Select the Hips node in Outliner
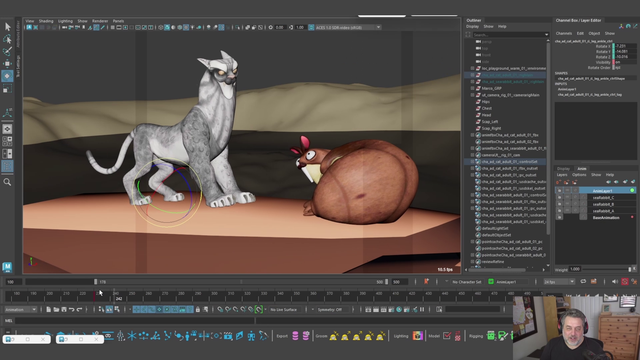This screenshot has width=640, height=360. 486,102
